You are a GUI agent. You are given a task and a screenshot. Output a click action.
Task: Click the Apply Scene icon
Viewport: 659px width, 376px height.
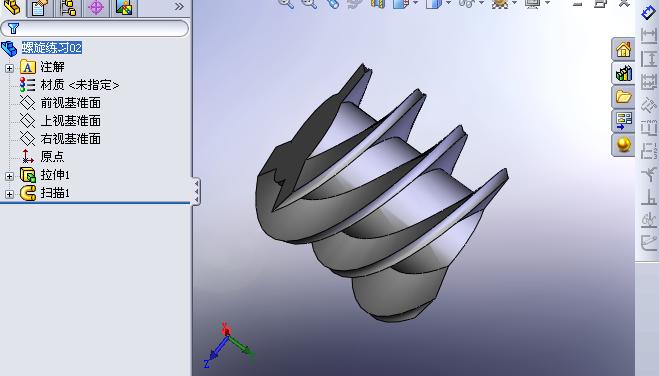click(500, 4)
